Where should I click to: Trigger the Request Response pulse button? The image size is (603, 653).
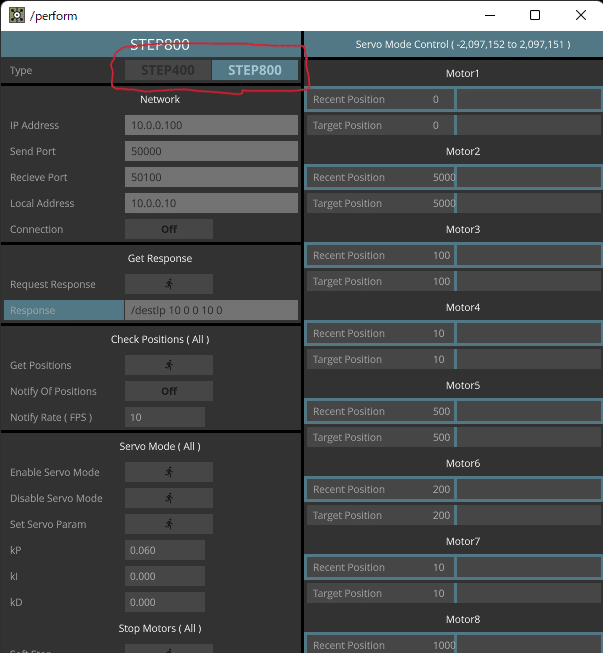point(169,284)
